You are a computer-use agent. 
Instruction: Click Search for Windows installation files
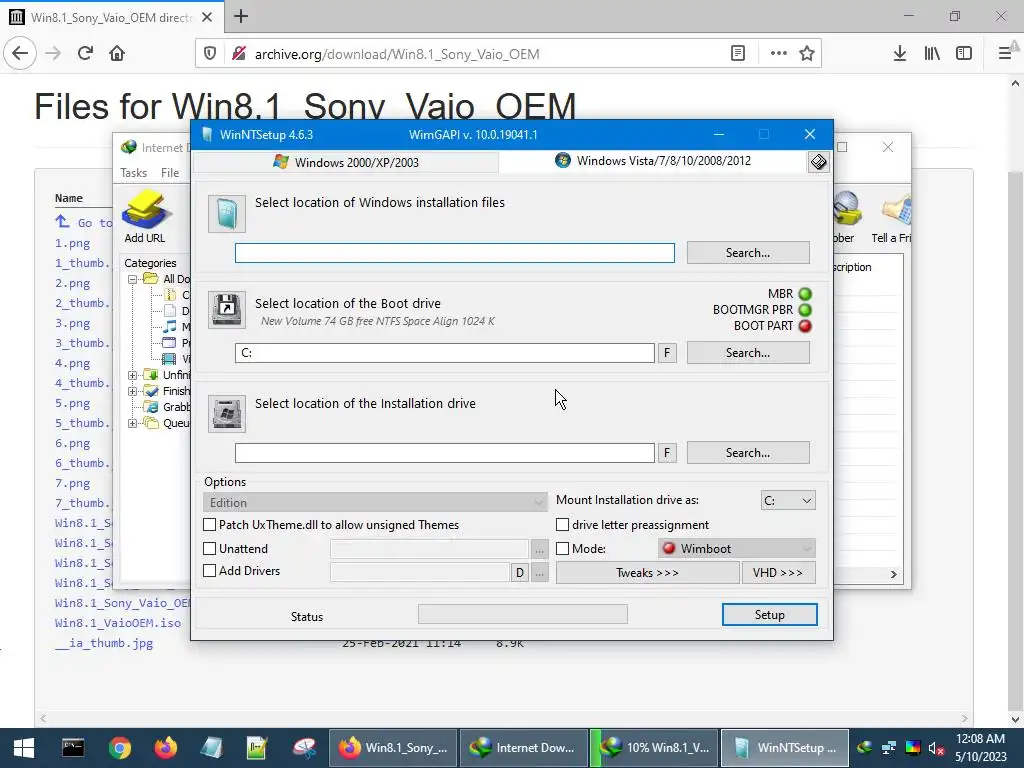coord(748,253)
